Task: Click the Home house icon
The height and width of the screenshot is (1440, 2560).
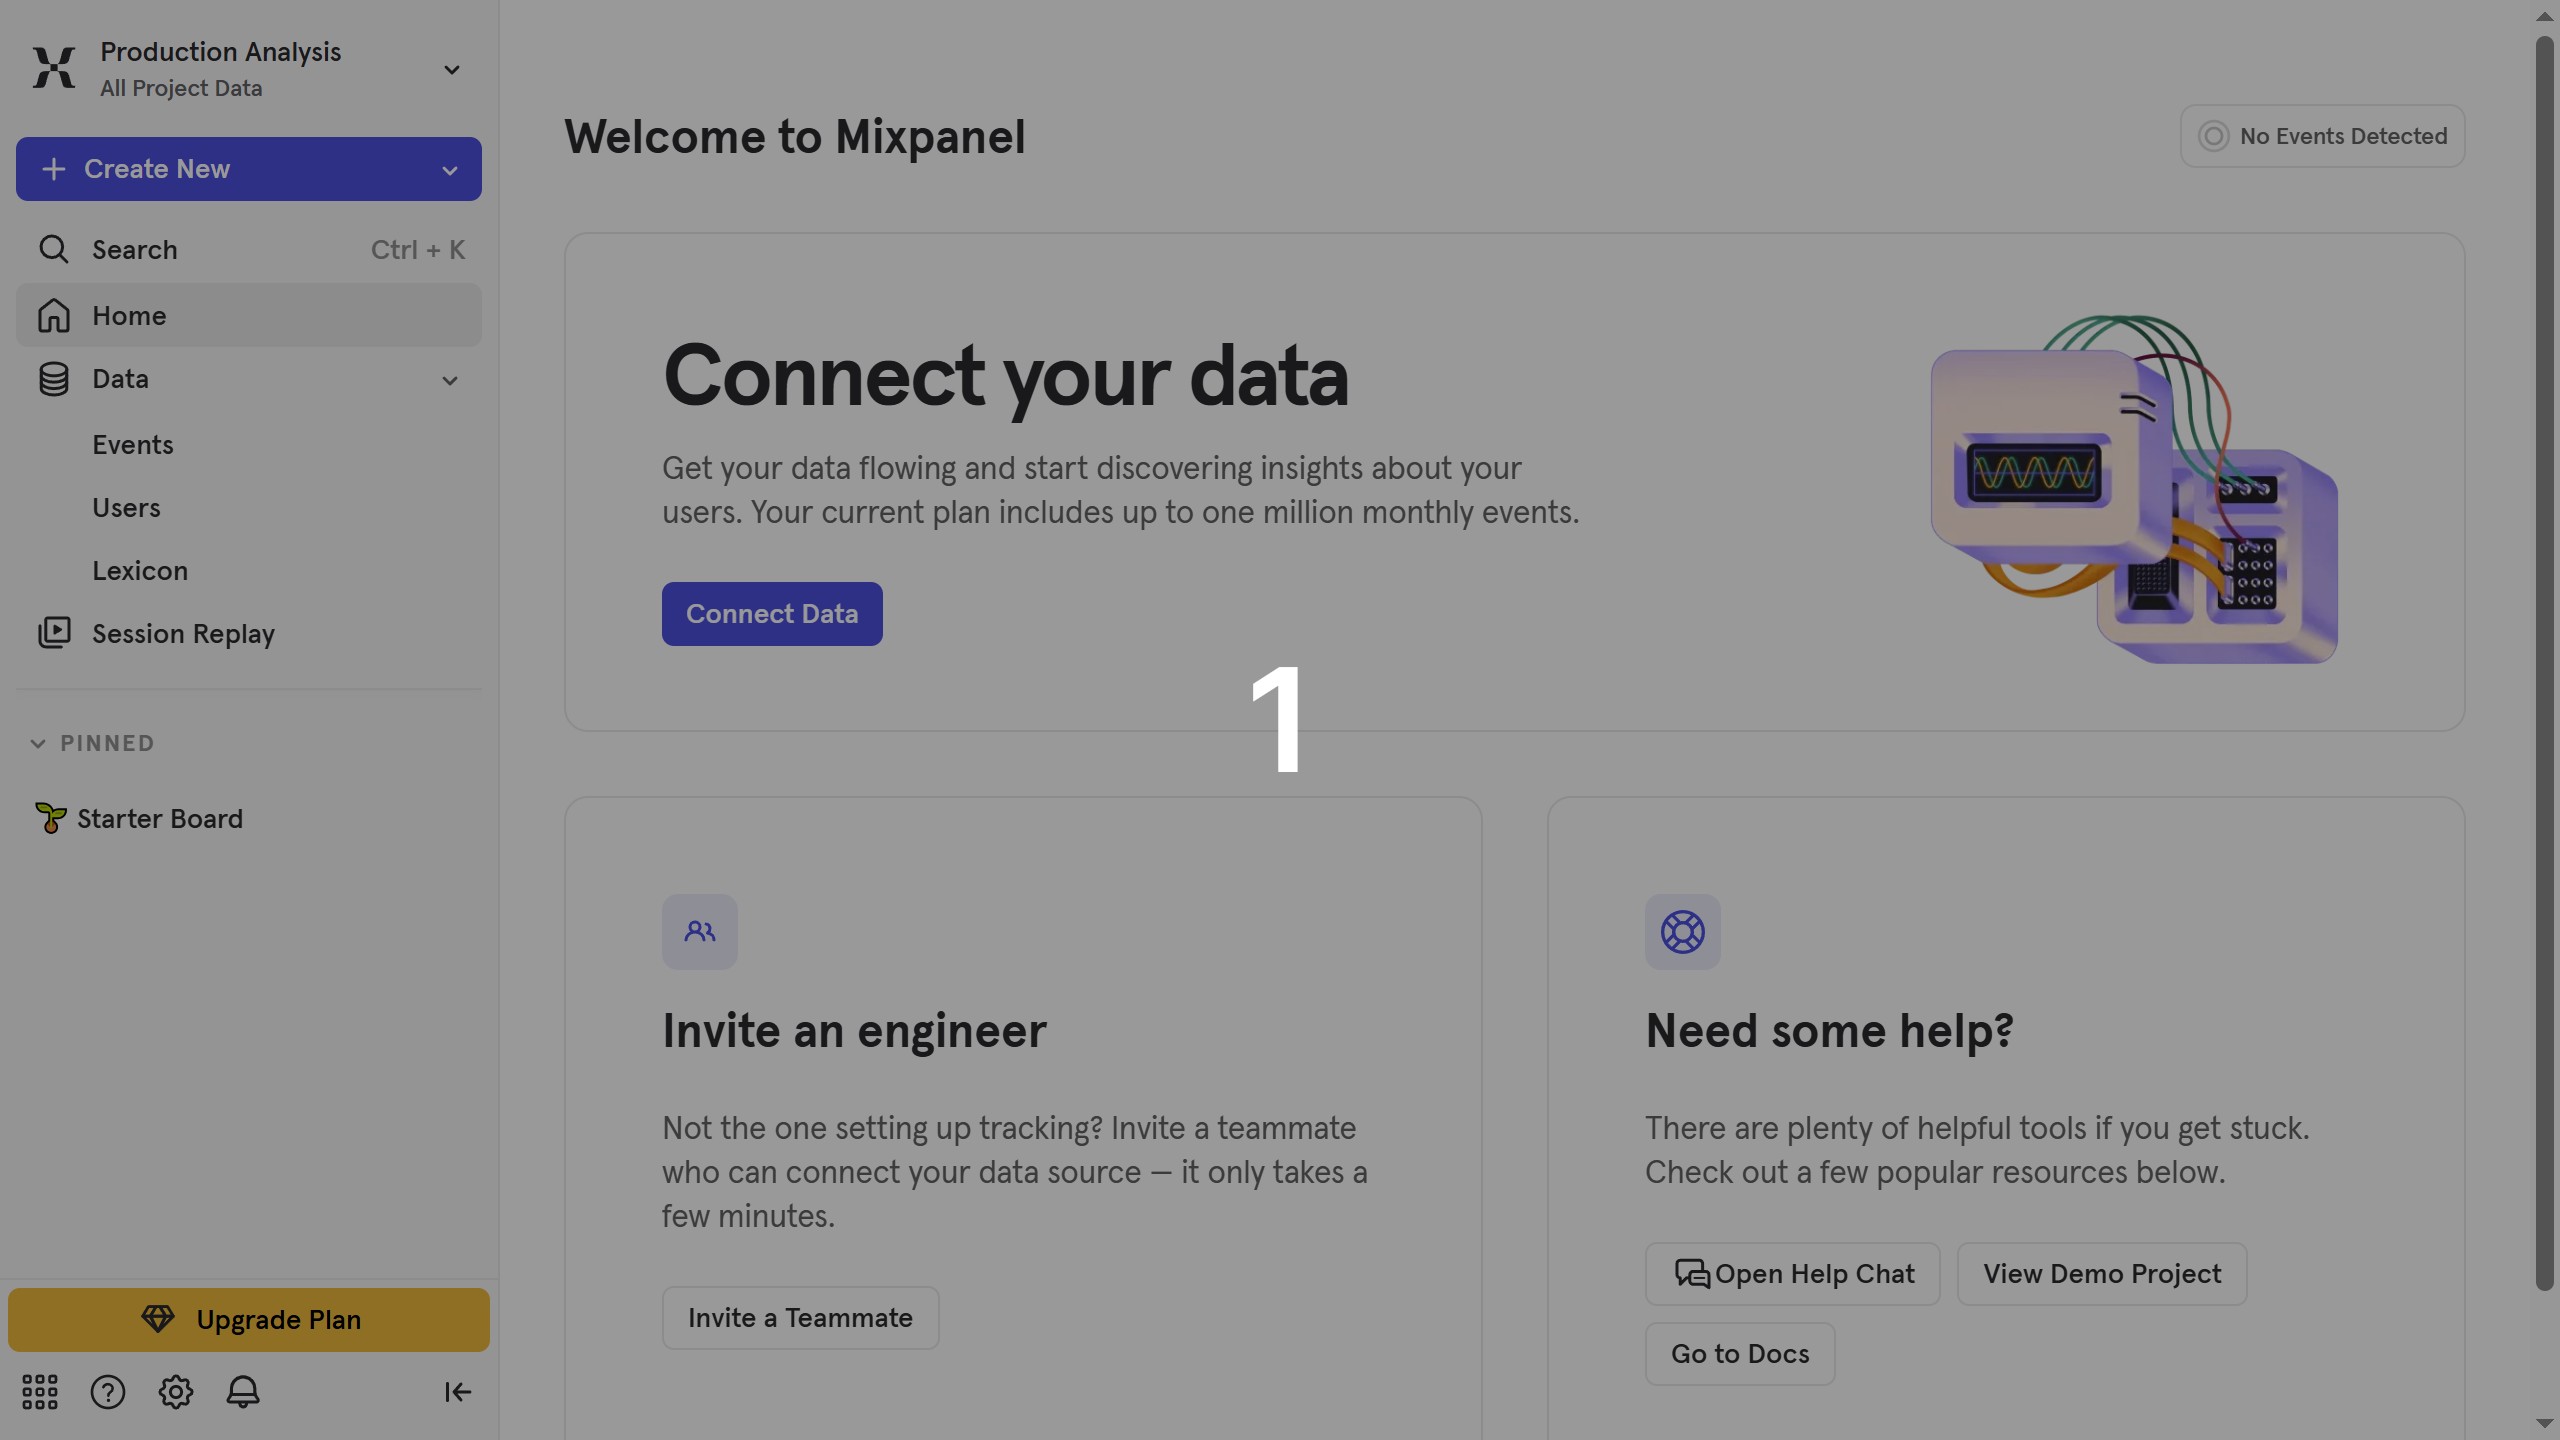Action: [x=54, y=315]
